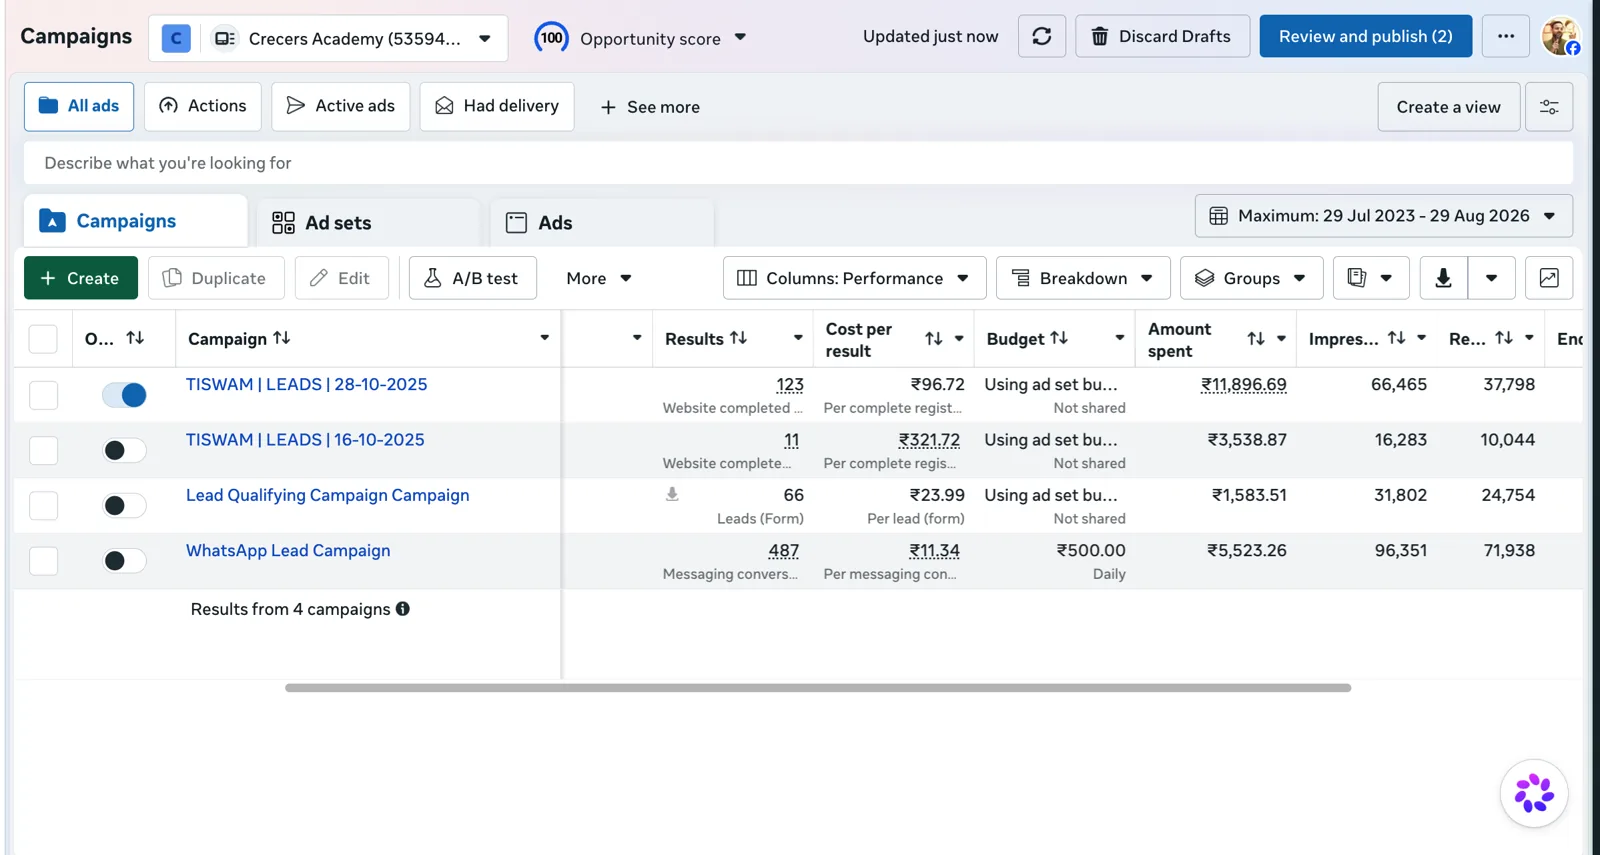
Task: Tick the checkbox for WhatsApp Lead Campaign row
Action: [43, 561]
